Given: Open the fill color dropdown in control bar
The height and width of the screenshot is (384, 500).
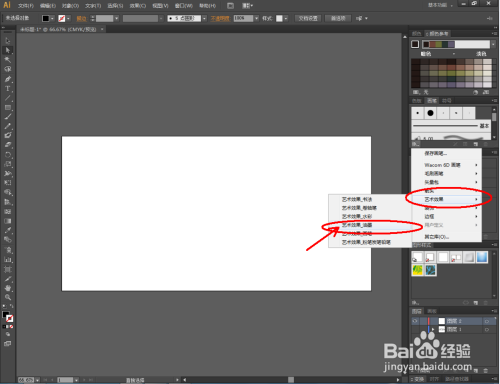Looking at the screenshot, I should [52, 19].
